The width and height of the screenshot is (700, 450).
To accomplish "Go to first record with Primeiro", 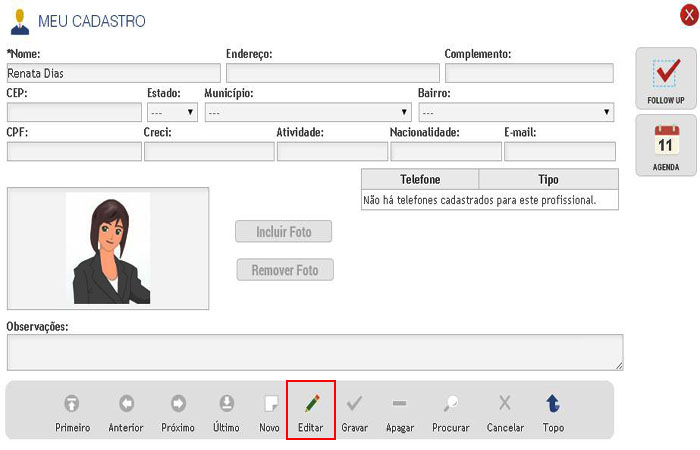I will pos(72,404).
